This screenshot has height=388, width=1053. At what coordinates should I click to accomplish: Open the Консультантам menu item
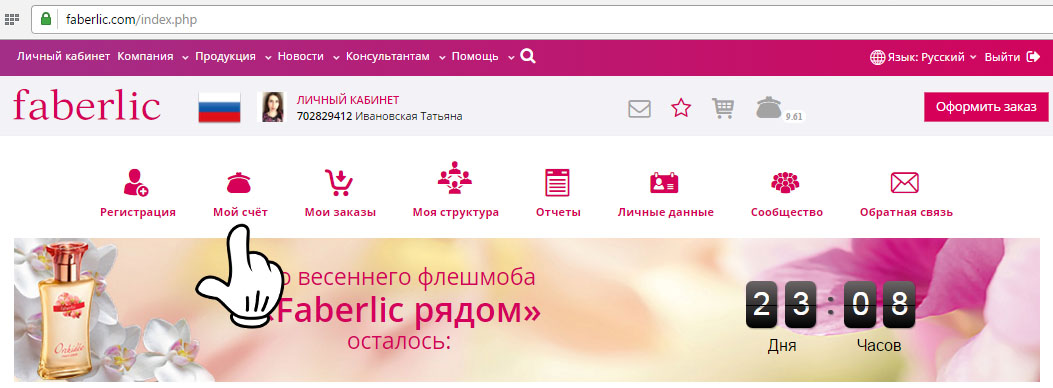387,57
